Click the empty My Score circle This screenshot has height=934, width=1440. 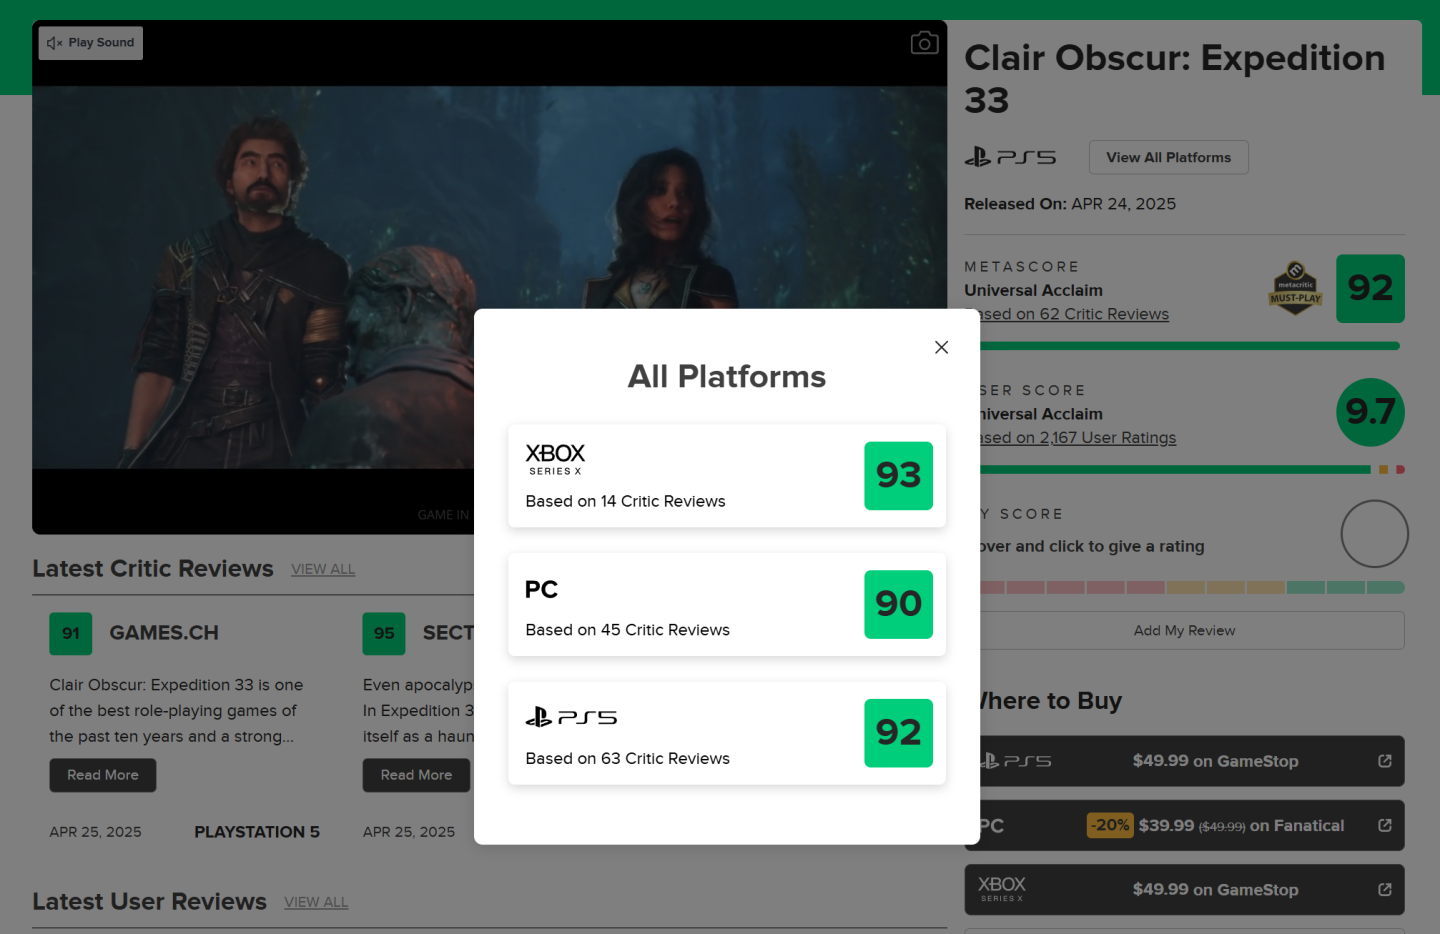[x=1374, y=534]
